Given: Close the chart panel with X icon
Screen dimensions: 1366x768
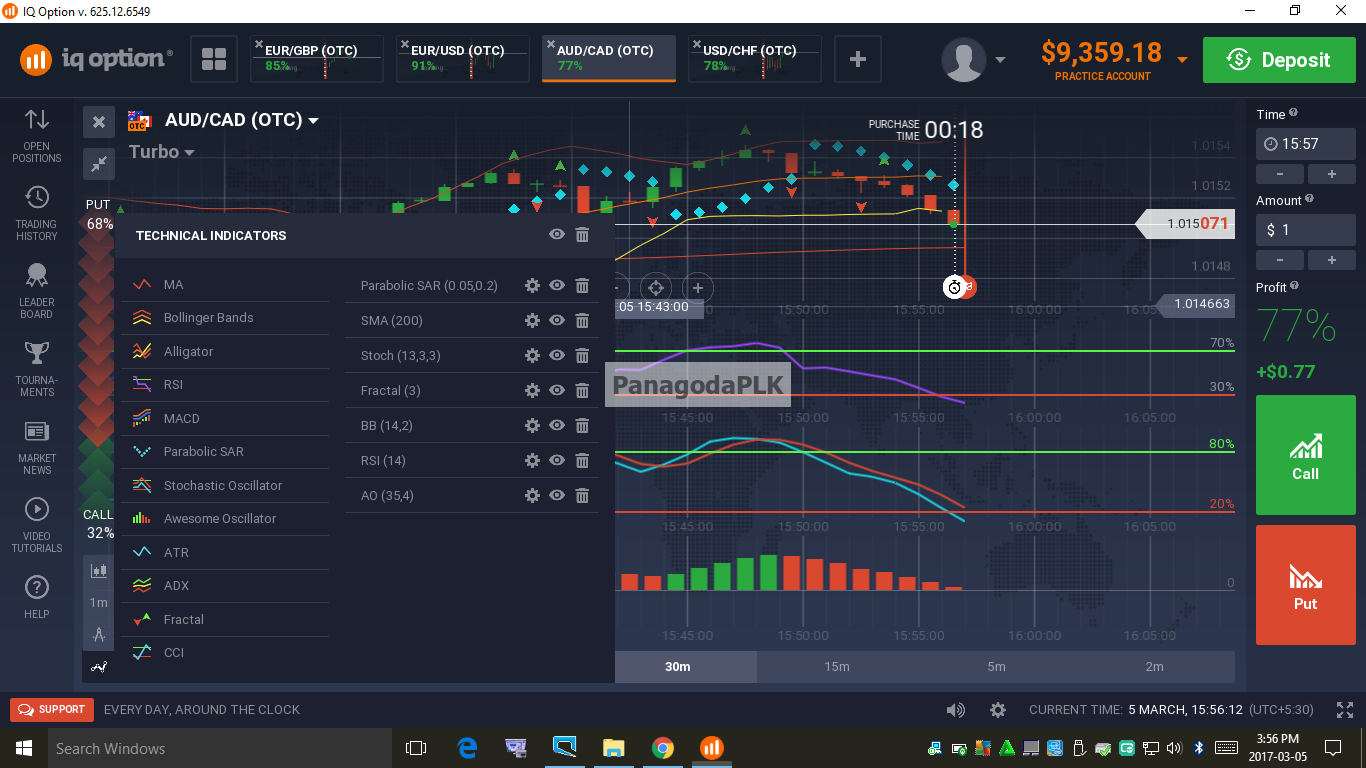Looking at the screenshot, I should click(x=99, y=122).
